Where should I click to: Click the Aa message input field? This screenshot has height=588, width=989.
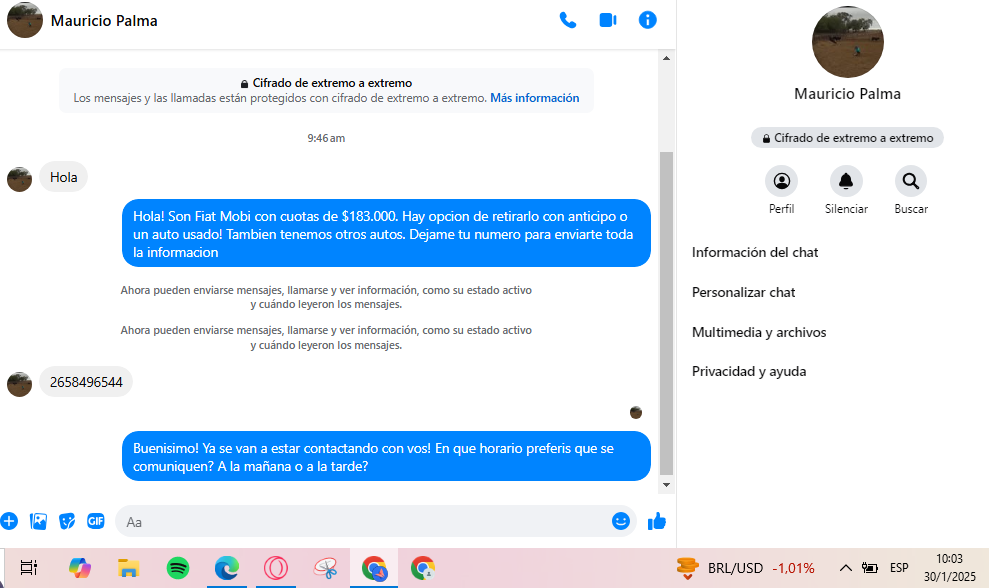coord(360,522)
